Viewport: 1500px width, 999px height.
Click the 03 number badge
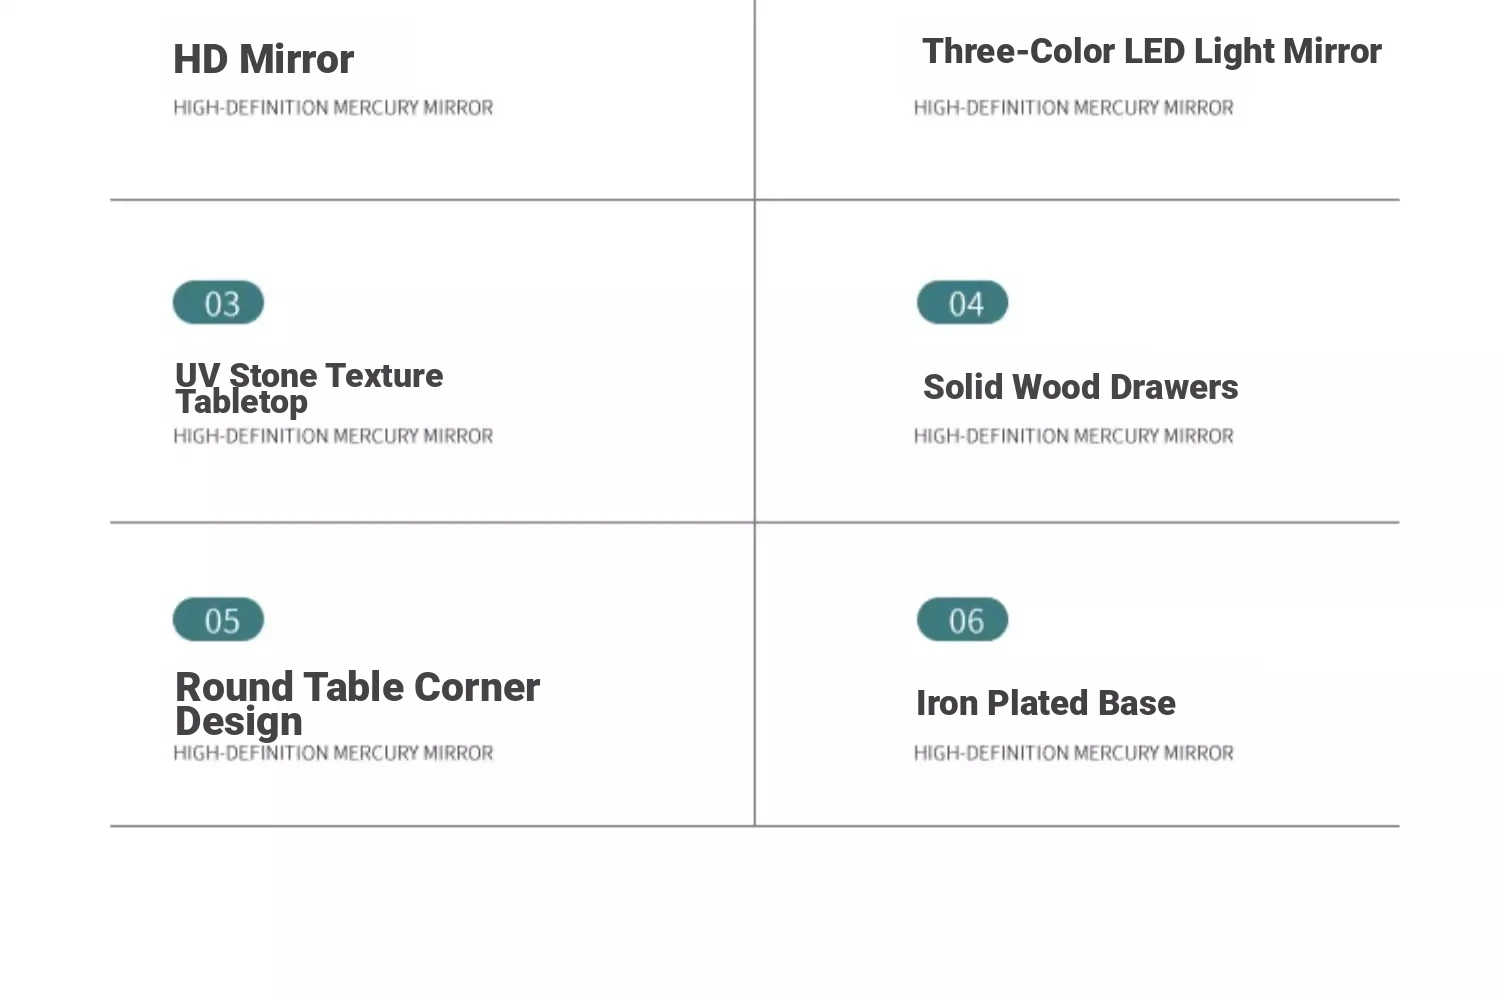point(218,303)
